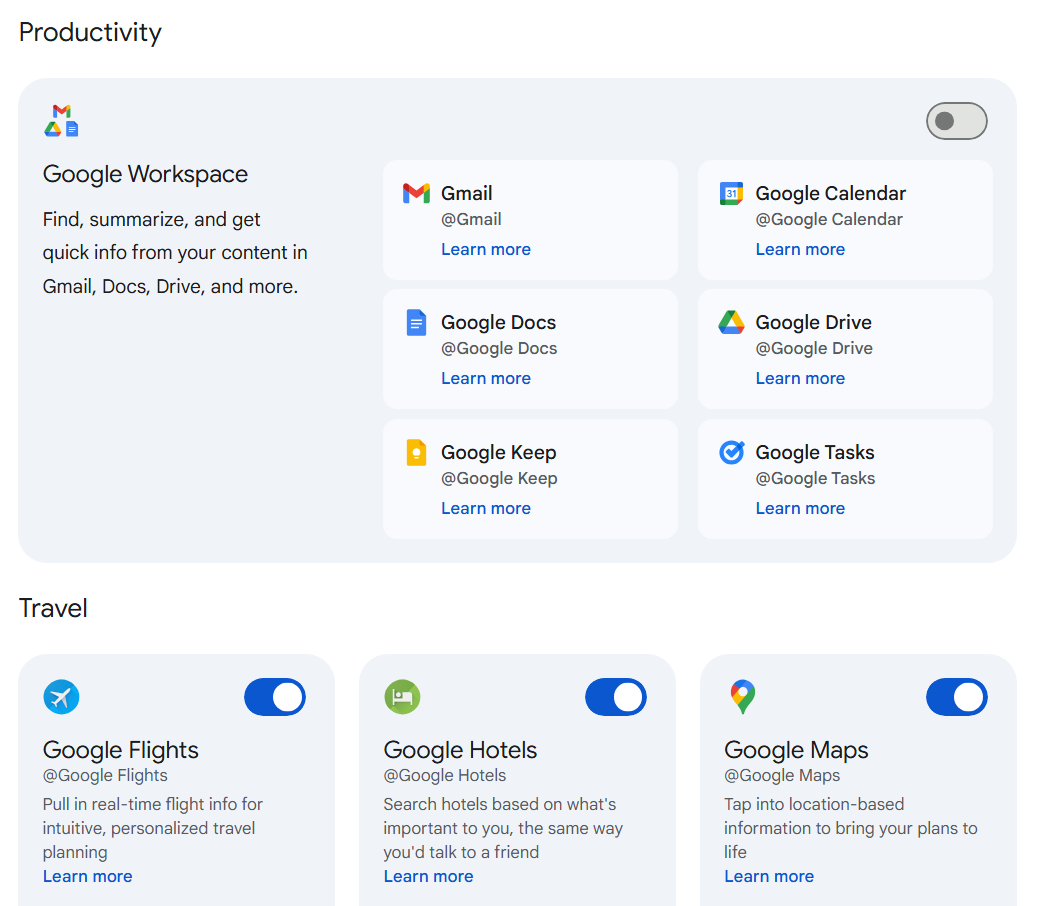Click the Google Calendar icon
The width and height of the screenshot is (1041, 906).
pos(730,193)
